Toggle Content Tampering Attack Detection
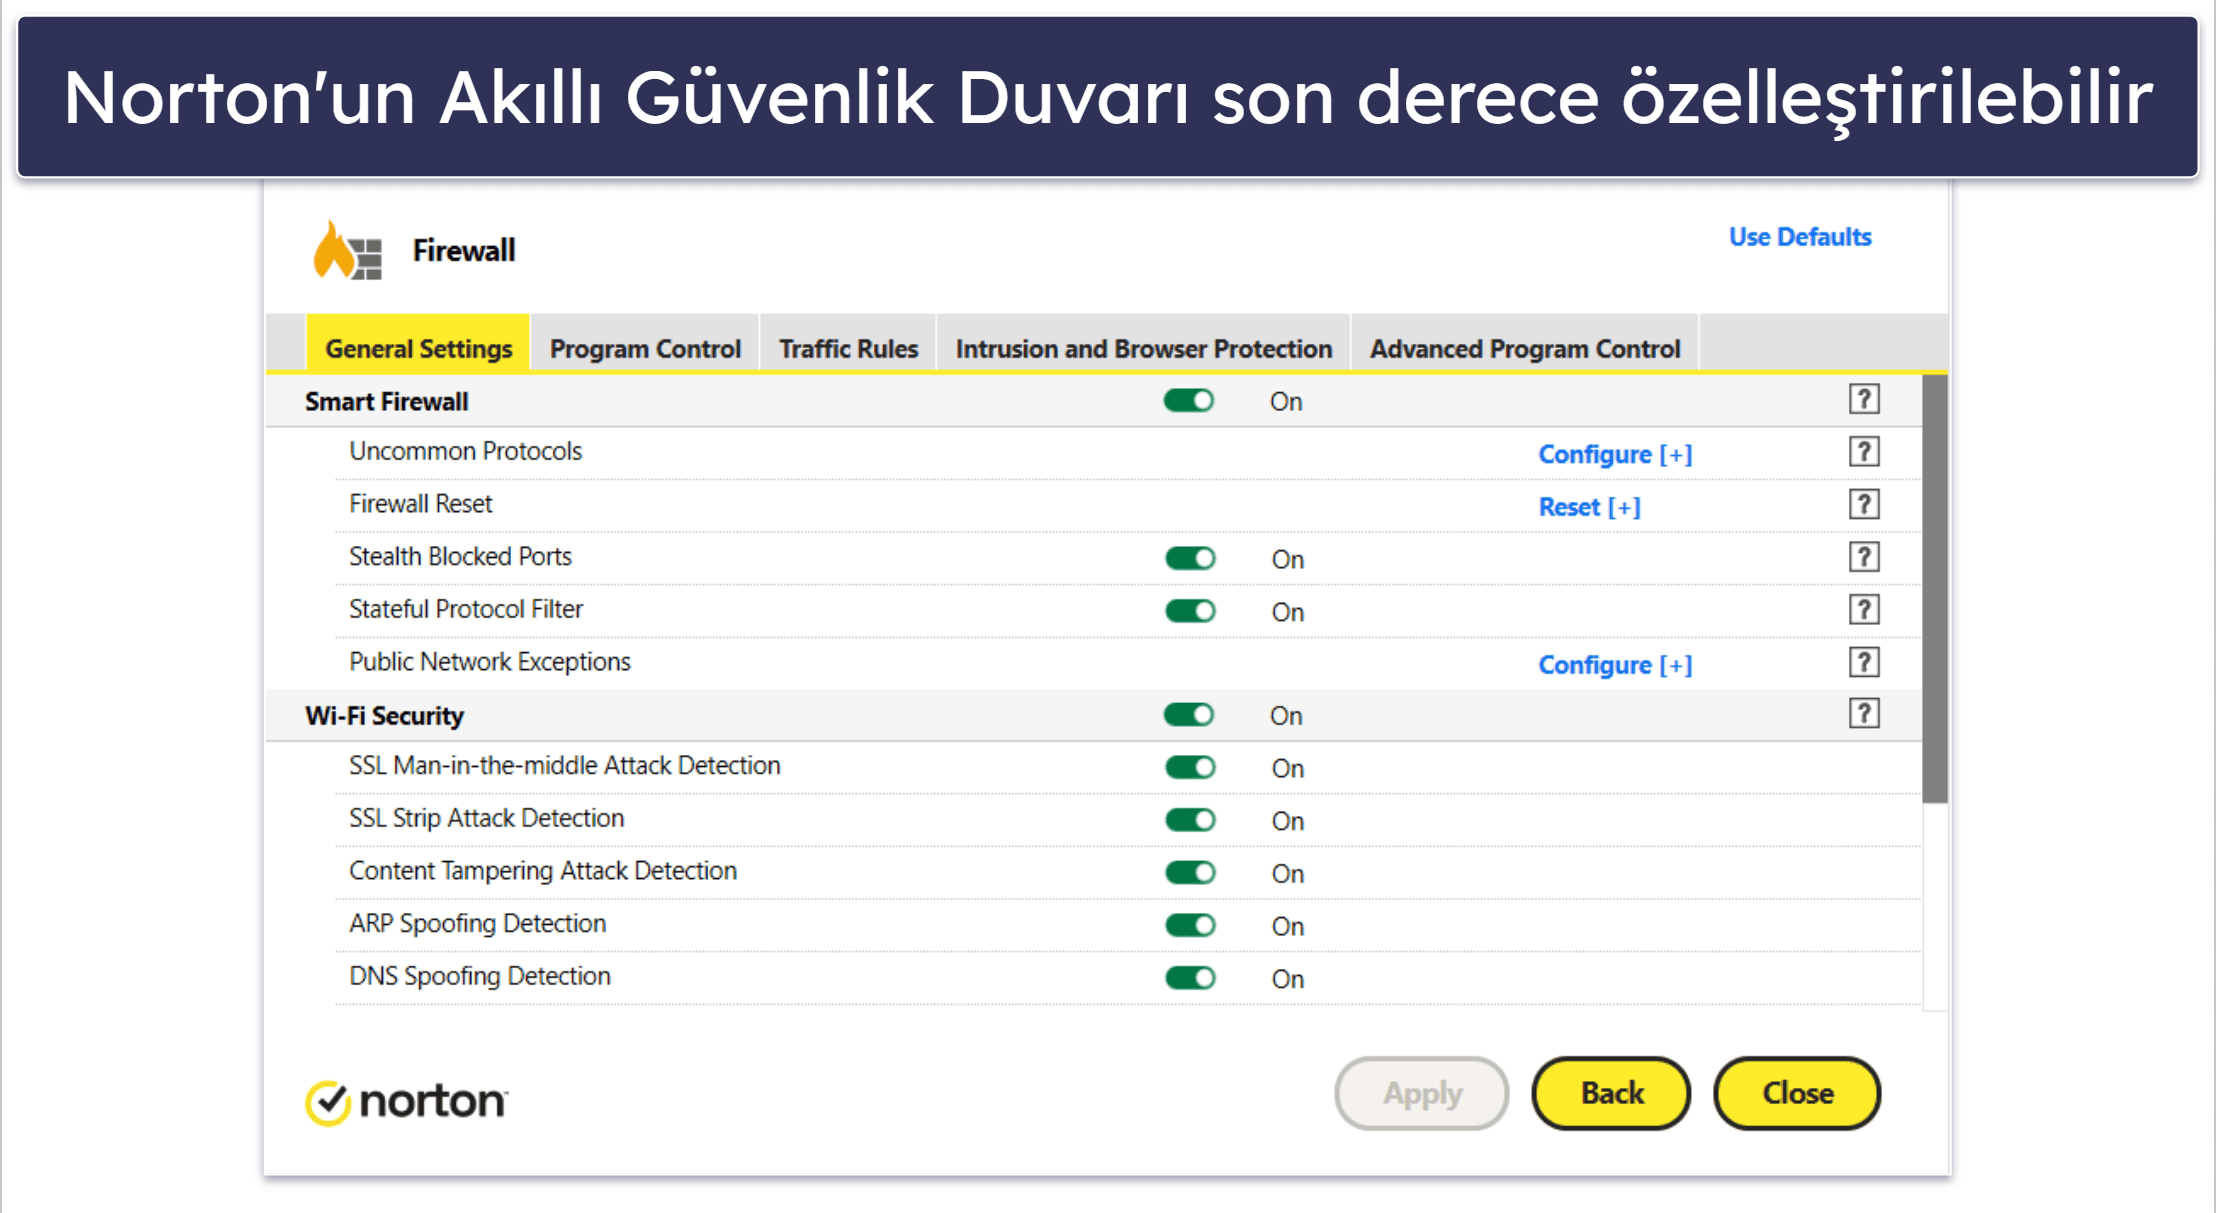 point(1190,873)
